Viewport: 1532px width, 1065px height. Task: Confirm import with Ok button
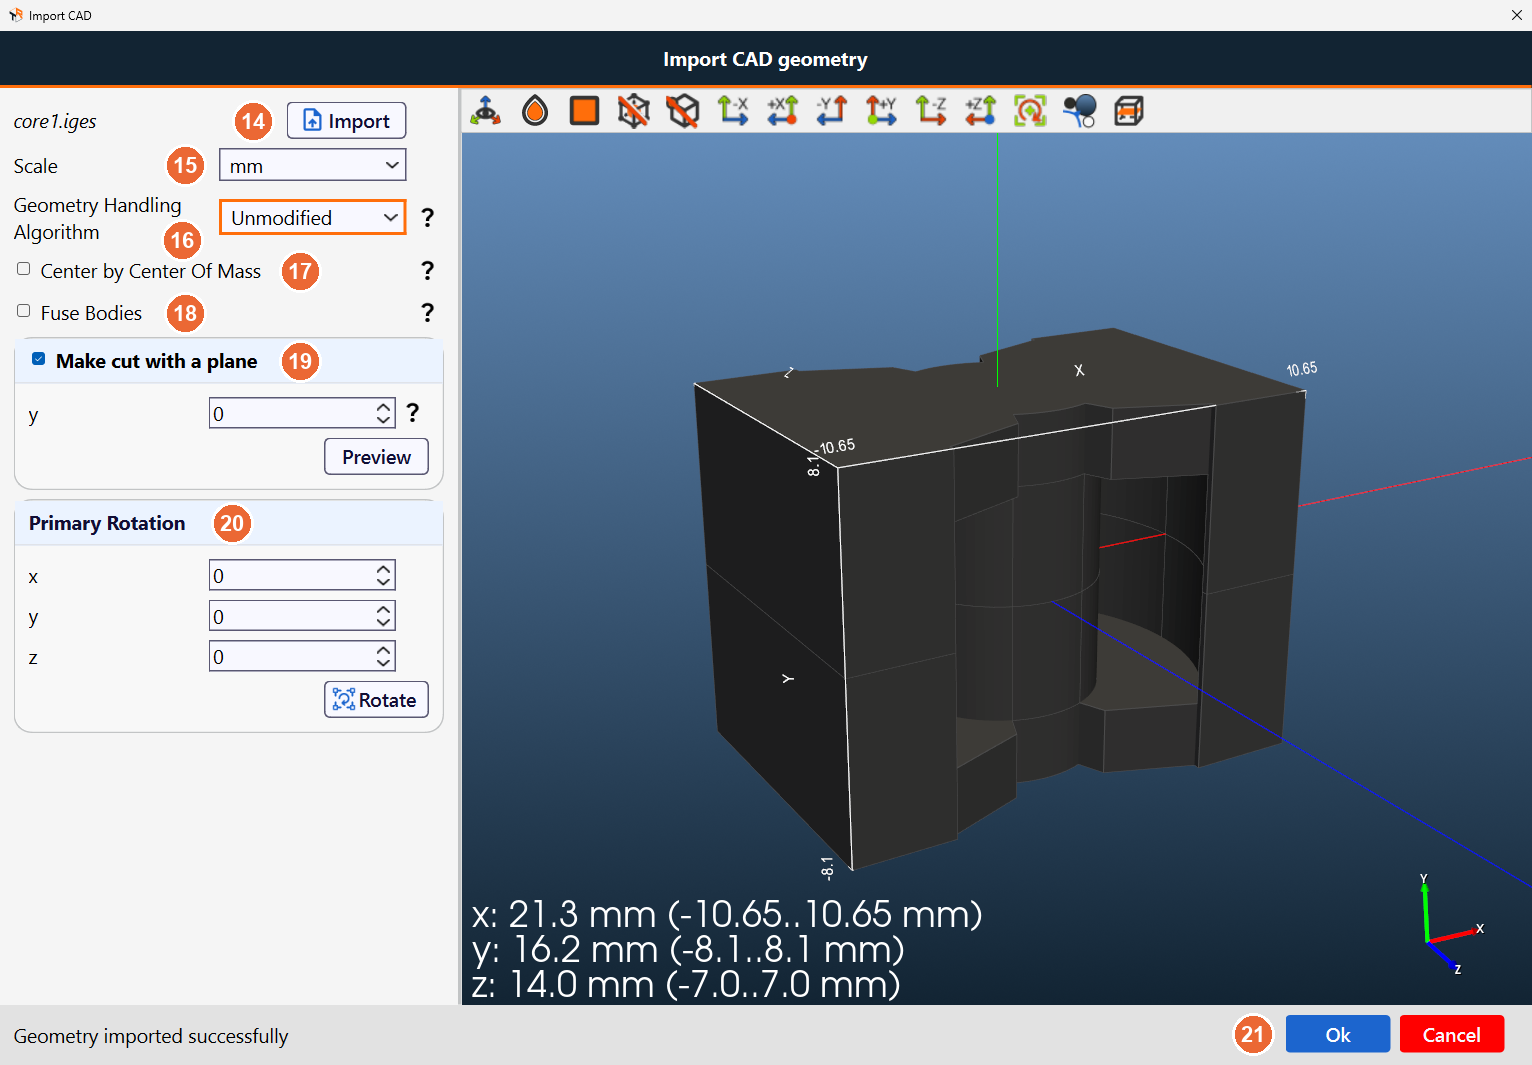(x=1338, y=1035)
